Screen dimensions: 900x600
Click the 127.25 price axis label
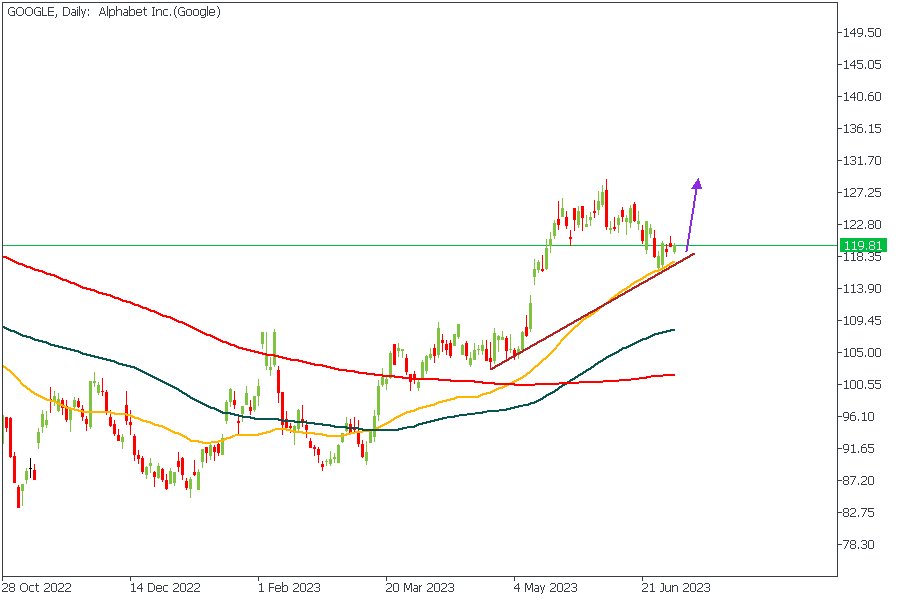point(861,193)
